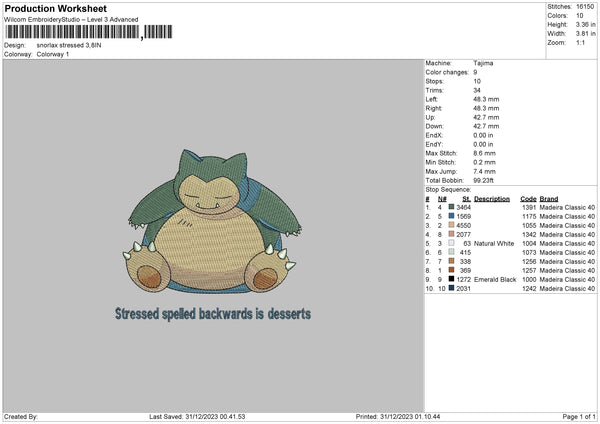The height and width of the screenshot is (424, 600).
Task: Click the Stitches value 16150
Action: [585, 7]
